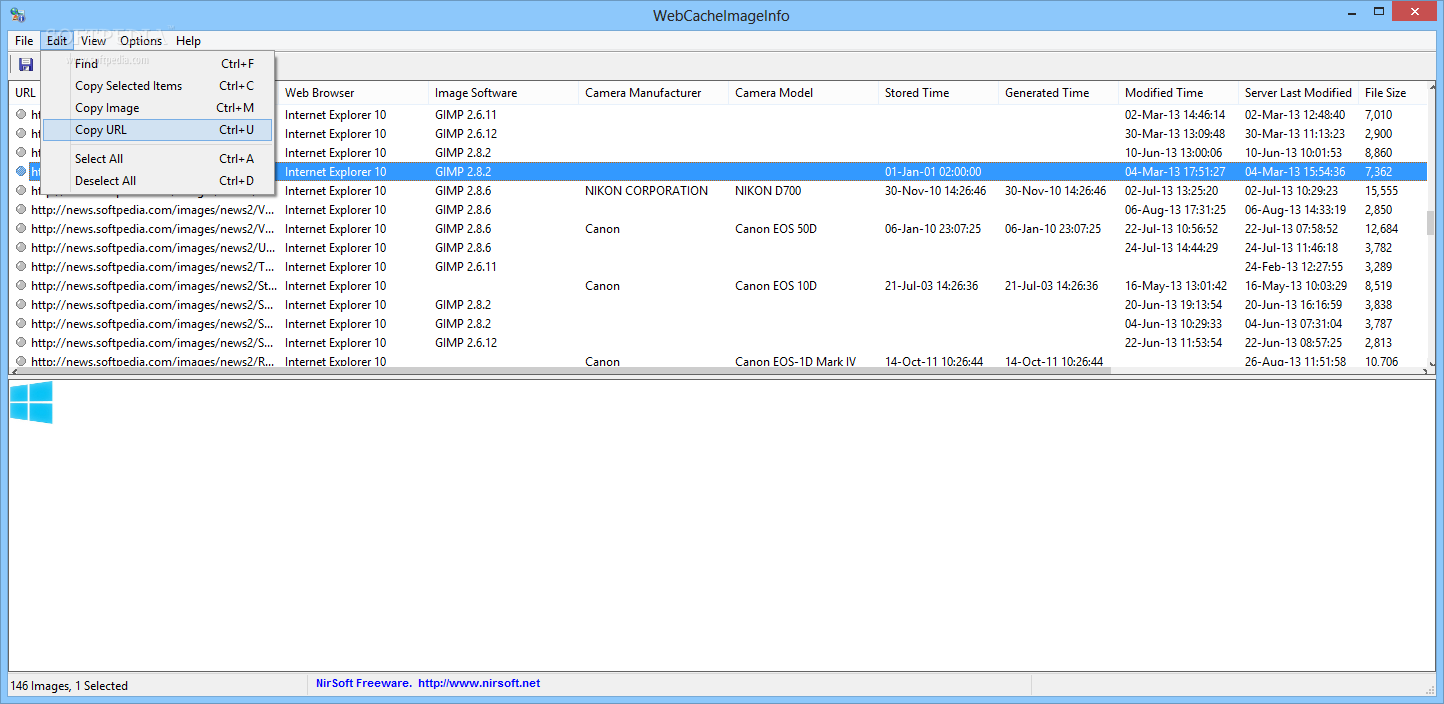
Task: Close the open Edit menu via its label
Action: [x=57, y=41]
